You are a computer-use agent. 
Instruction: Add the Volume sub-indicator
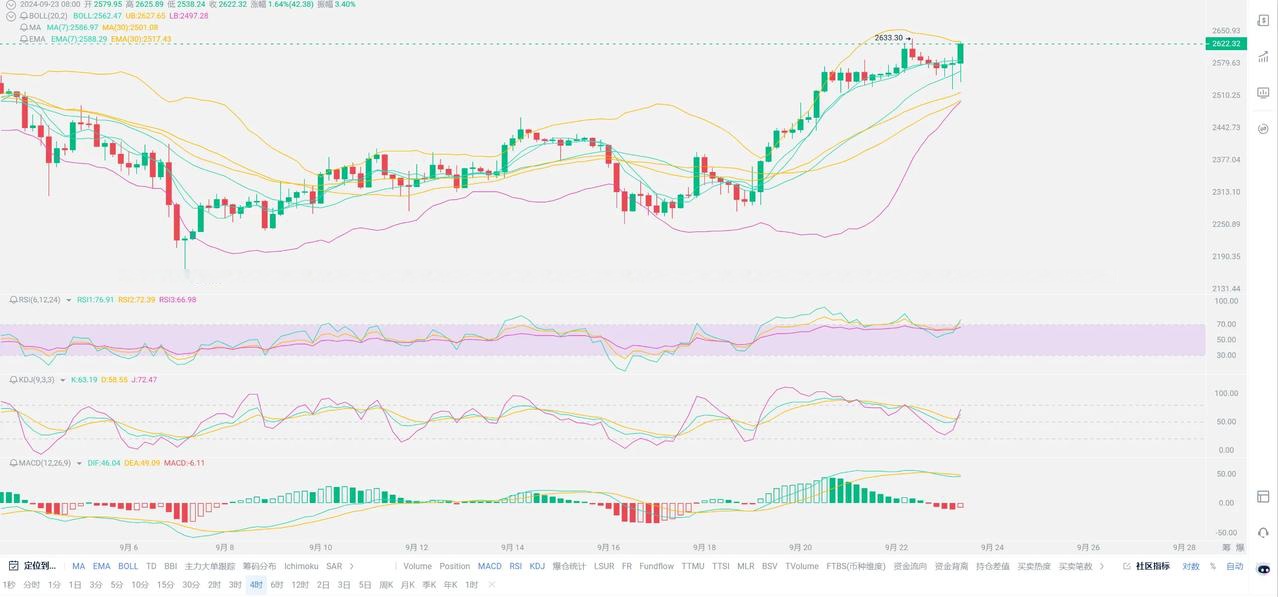417,566
